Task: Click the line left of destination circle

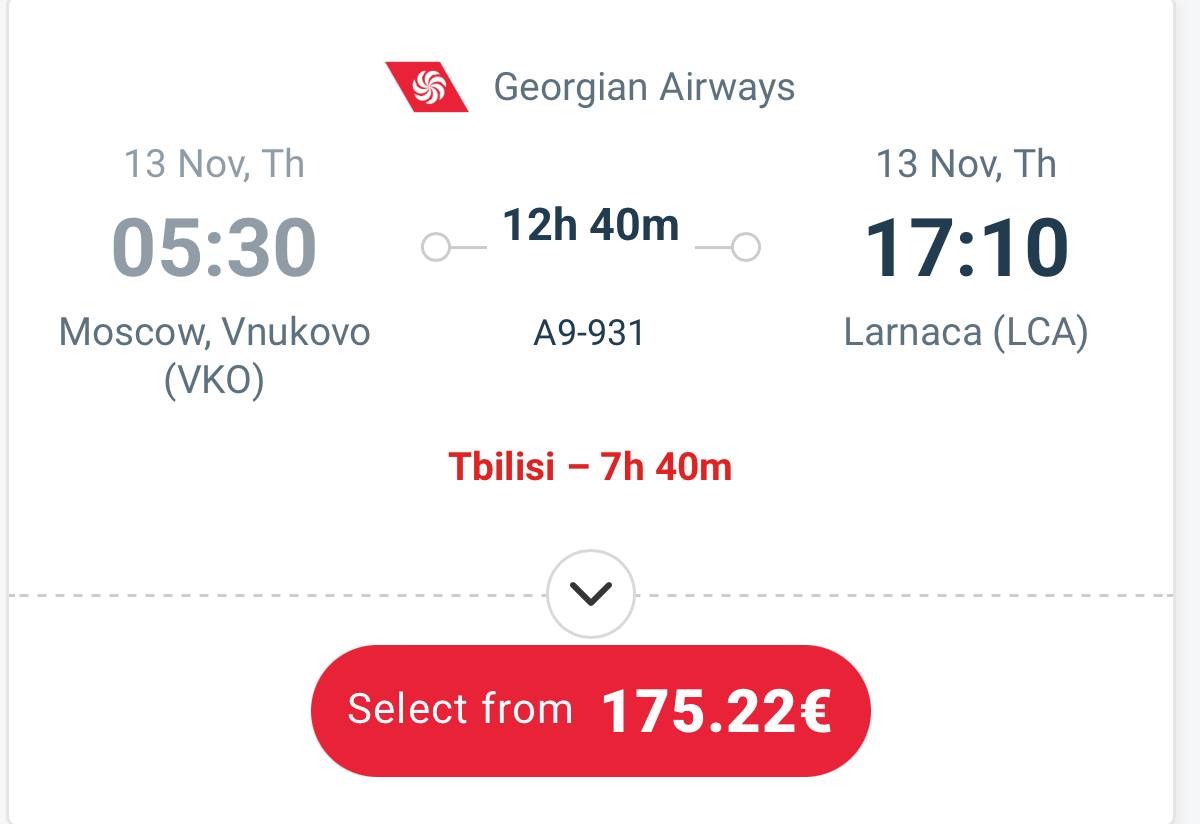Action: point(713,247)
